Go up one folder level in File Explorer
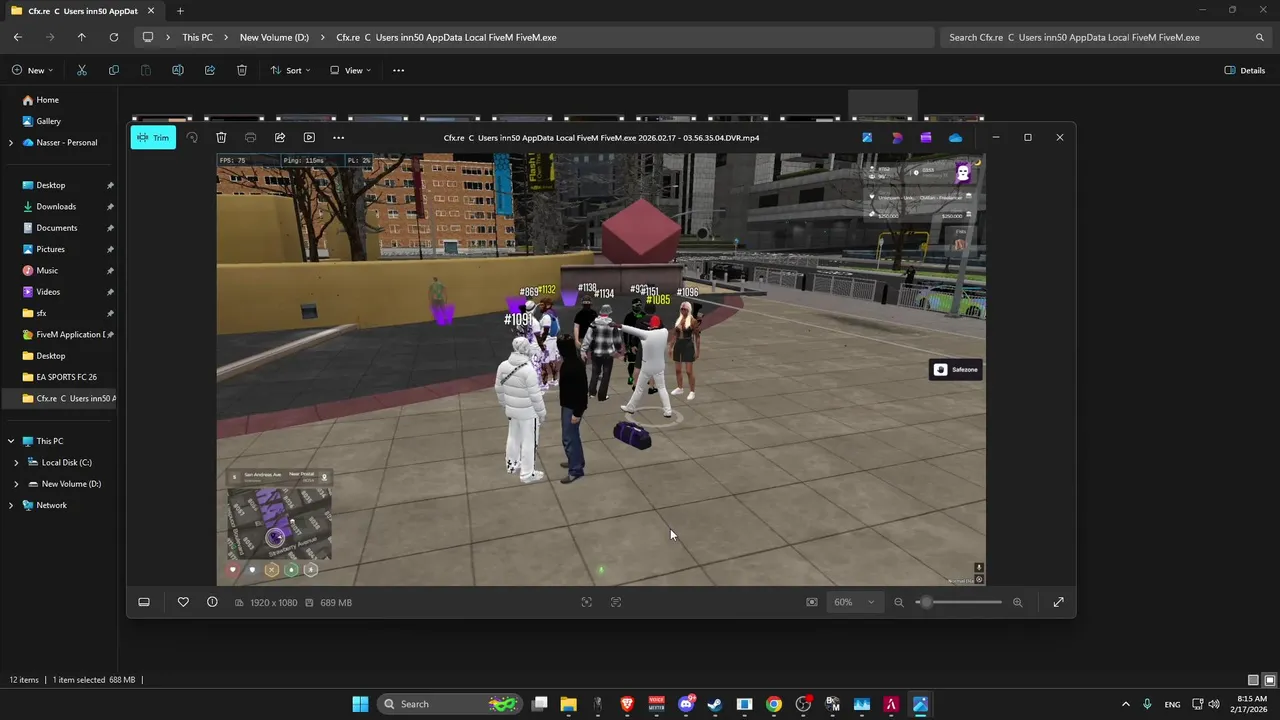This screenshot has height=720, width=1280. 81,37
